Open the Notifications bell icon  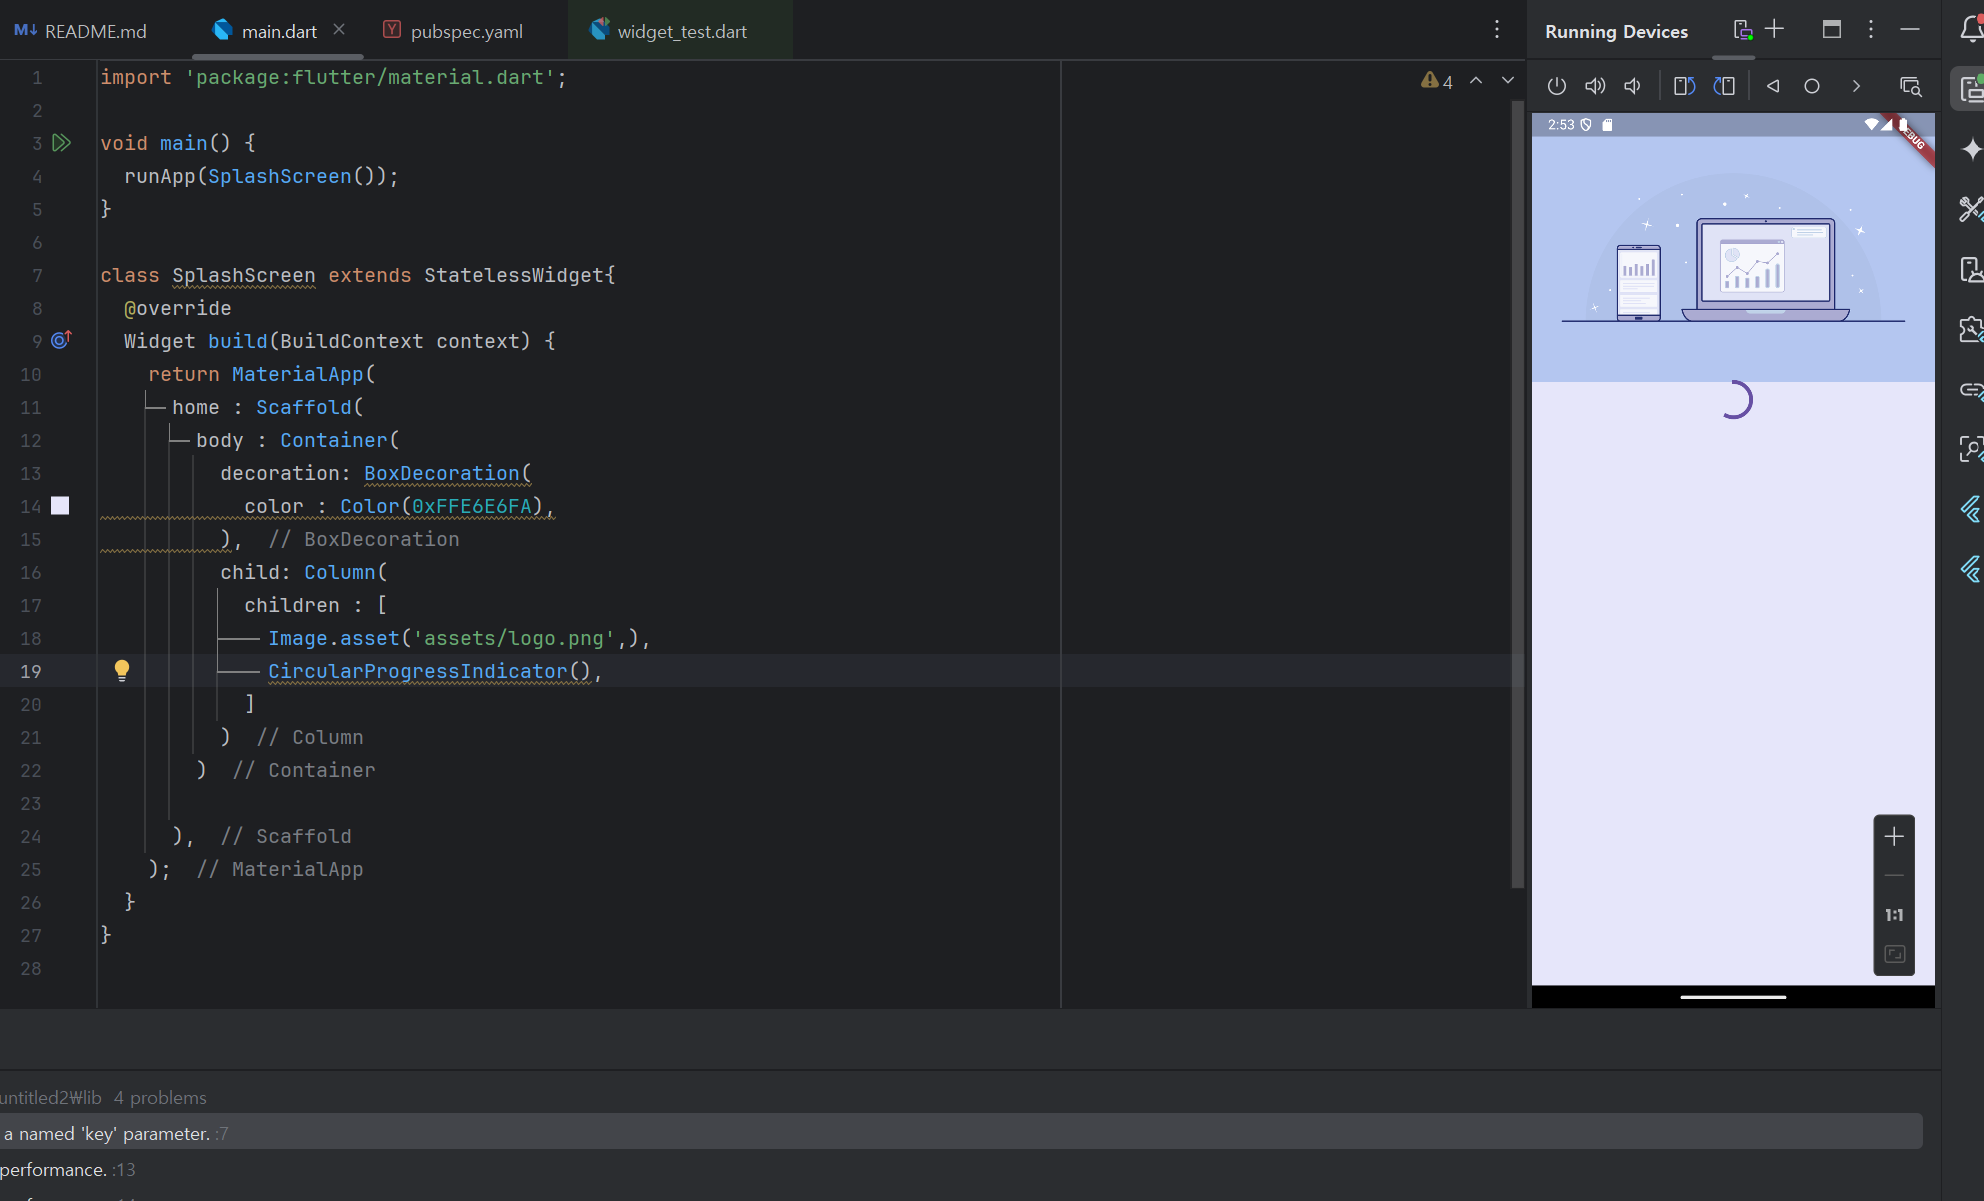1970,30
